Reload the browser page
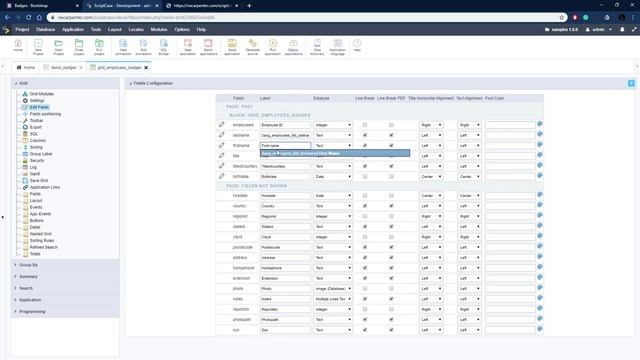The height and width of the screenshot is (360, 640). (x=29, y=18)
